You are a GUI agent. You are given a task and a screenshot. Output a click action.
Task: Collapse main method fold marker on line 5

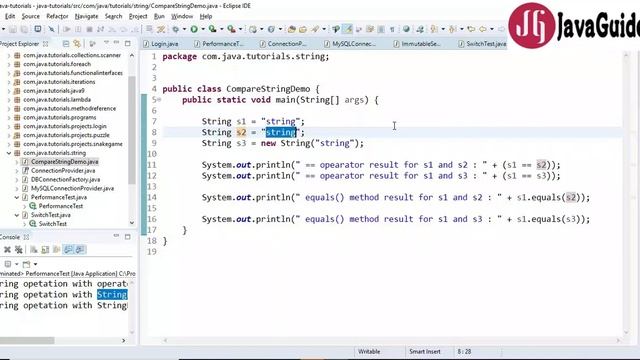click(x=159, y=100)
